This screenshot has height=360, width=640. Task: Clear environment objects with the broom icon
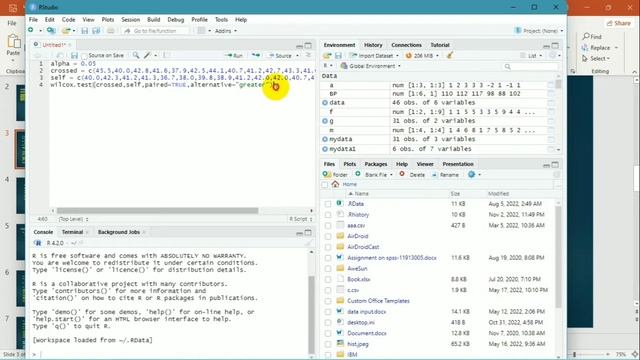449,56
